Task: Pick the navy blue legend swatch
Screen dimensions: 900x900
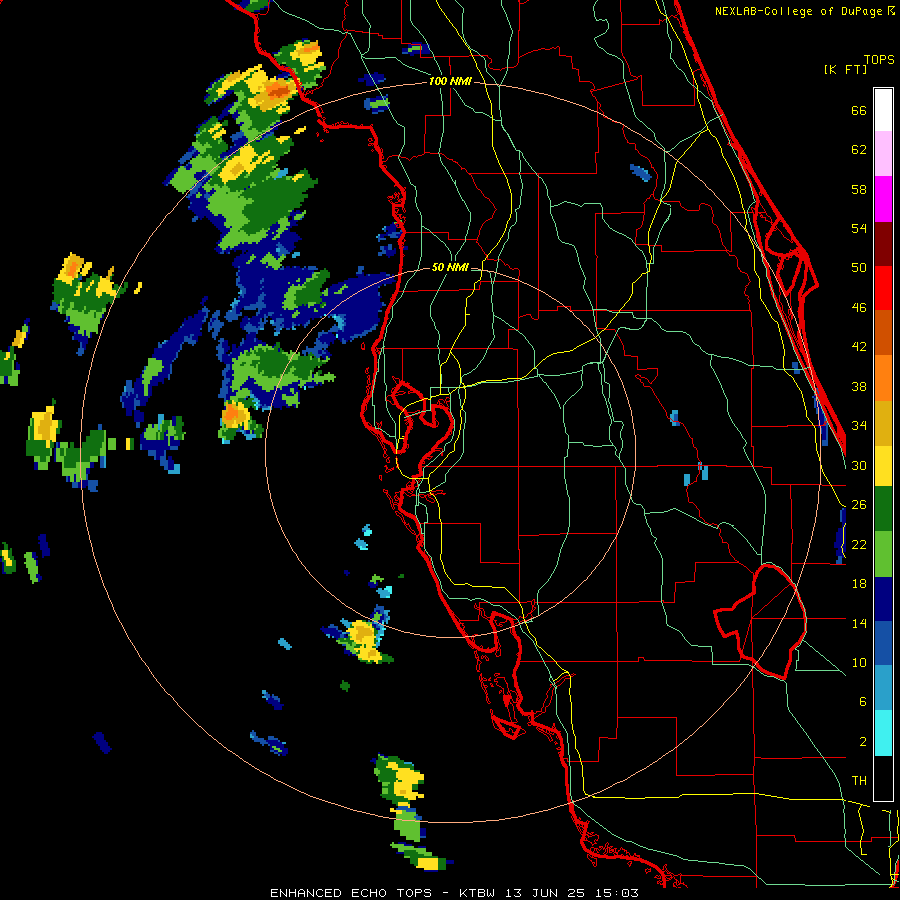Action: tap(883, 599)
